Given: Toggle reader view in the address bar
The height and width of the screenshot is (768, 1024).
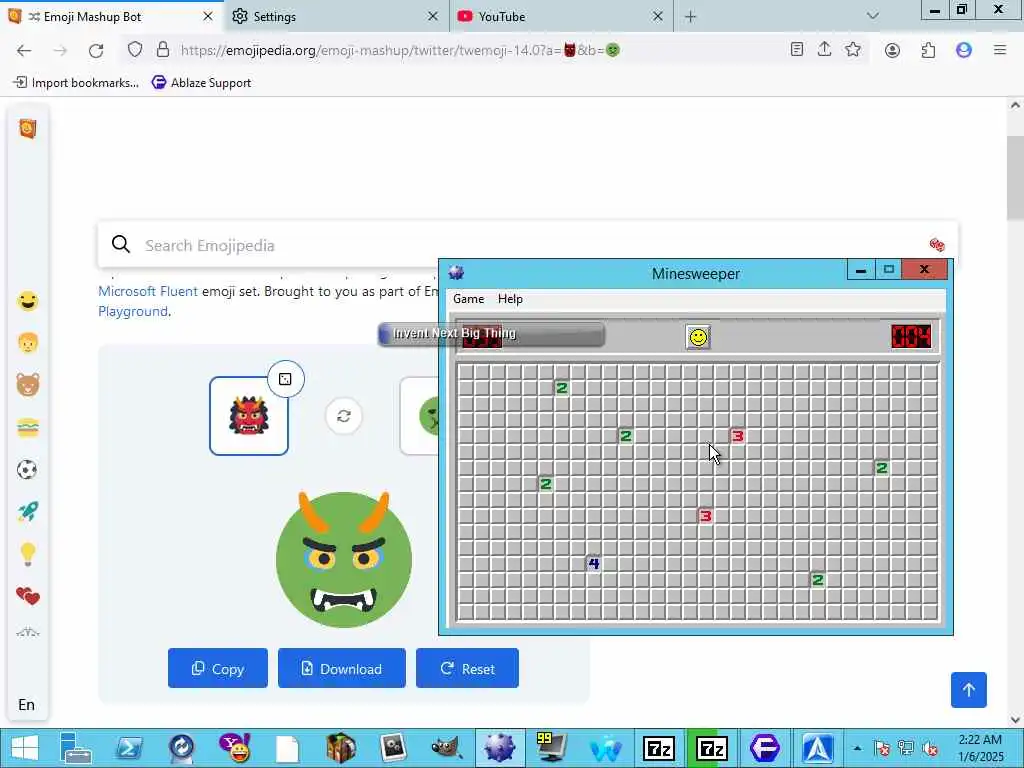Looking at the screenshot, I should [797, 50].
